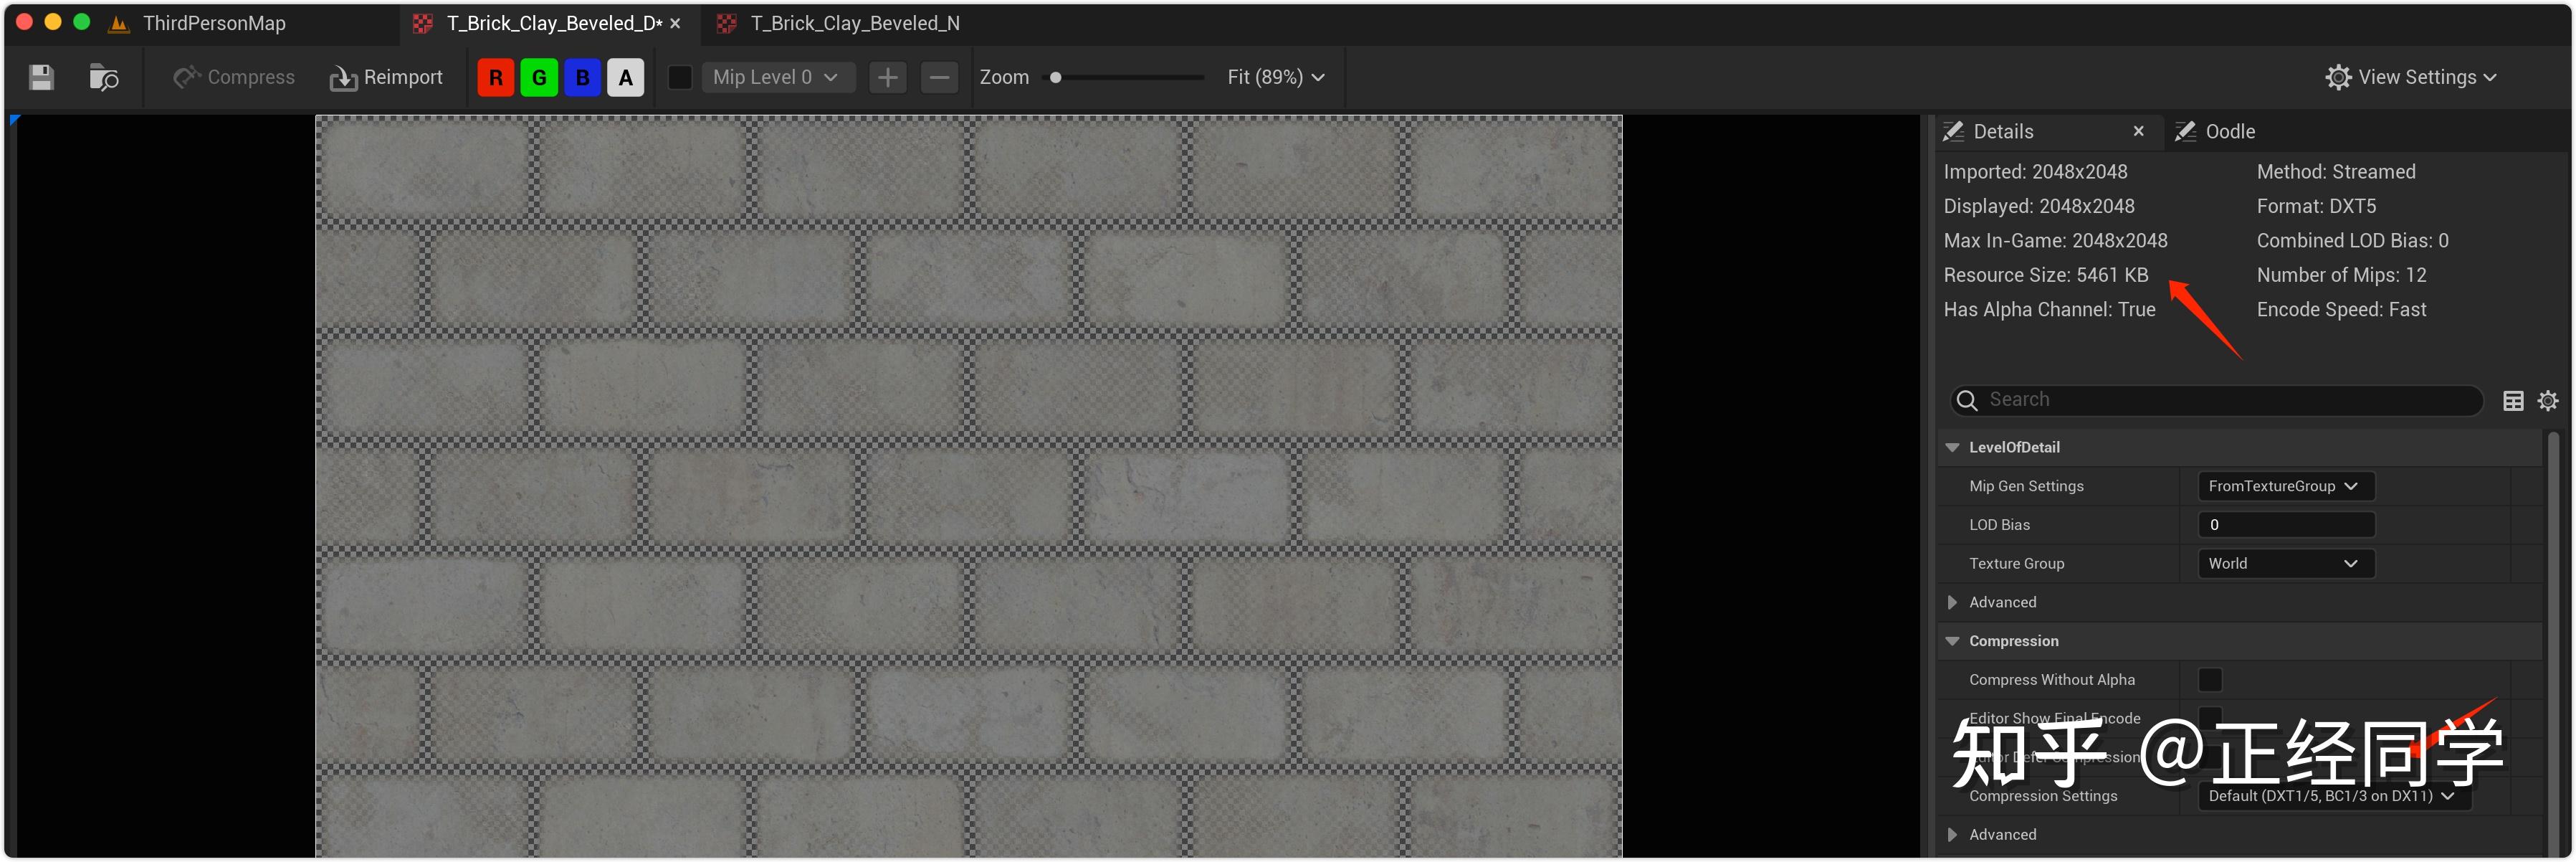Collapse the LevelOfDetail section

1952,447
